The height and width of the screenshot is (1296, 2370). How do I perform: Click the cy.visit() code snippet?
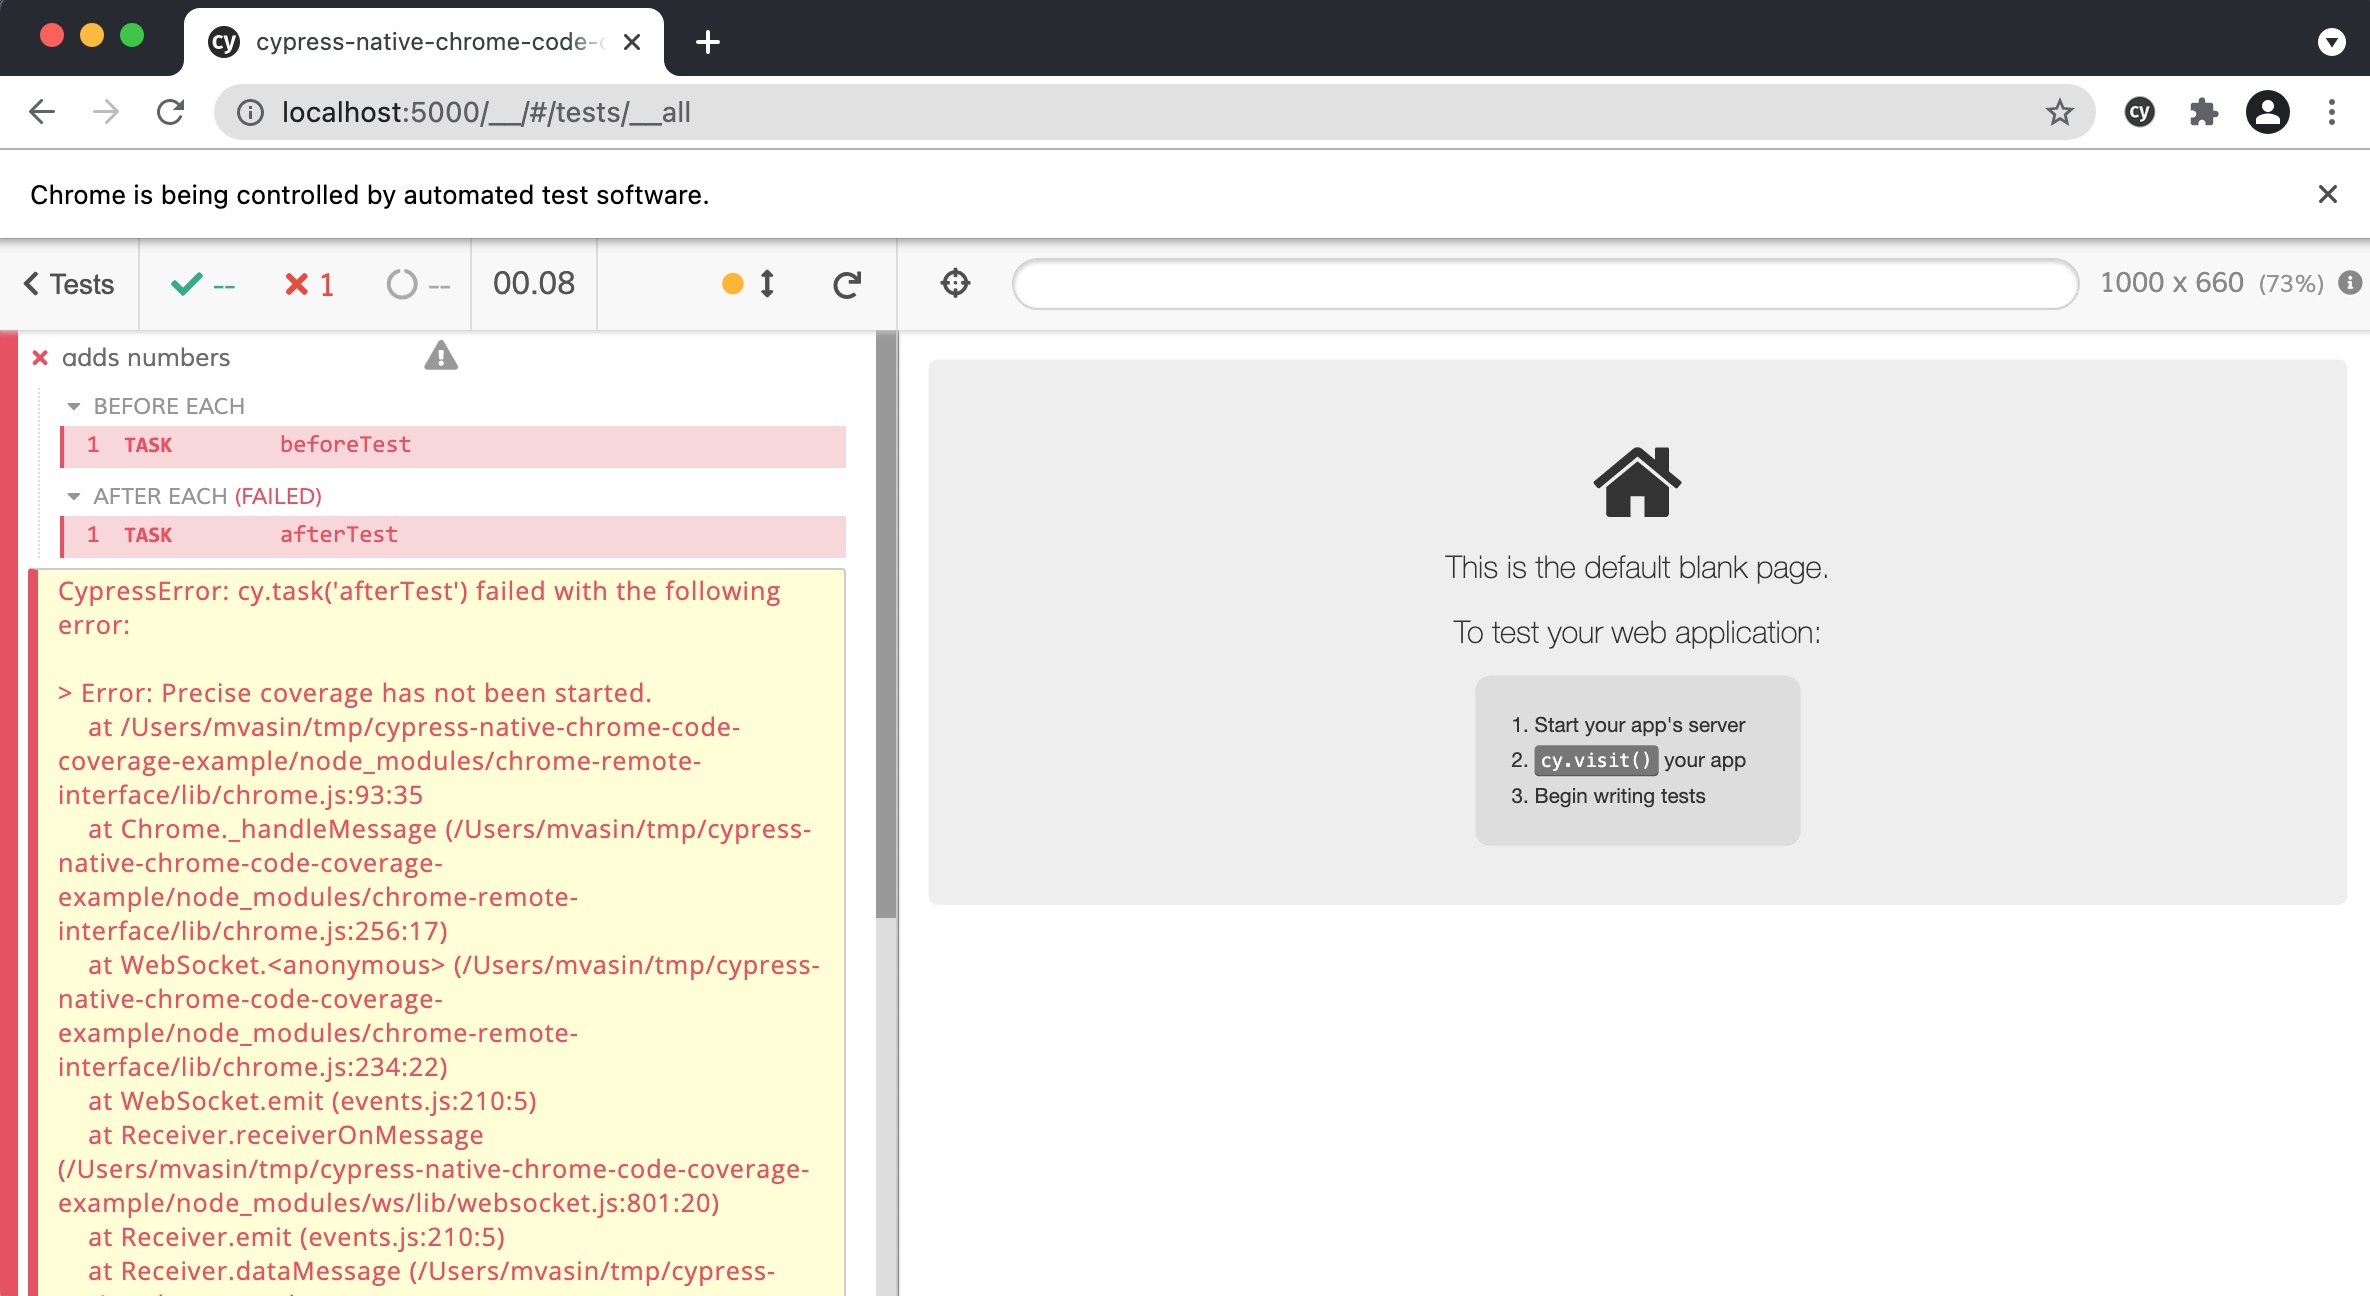click(x=1596, y=760)
